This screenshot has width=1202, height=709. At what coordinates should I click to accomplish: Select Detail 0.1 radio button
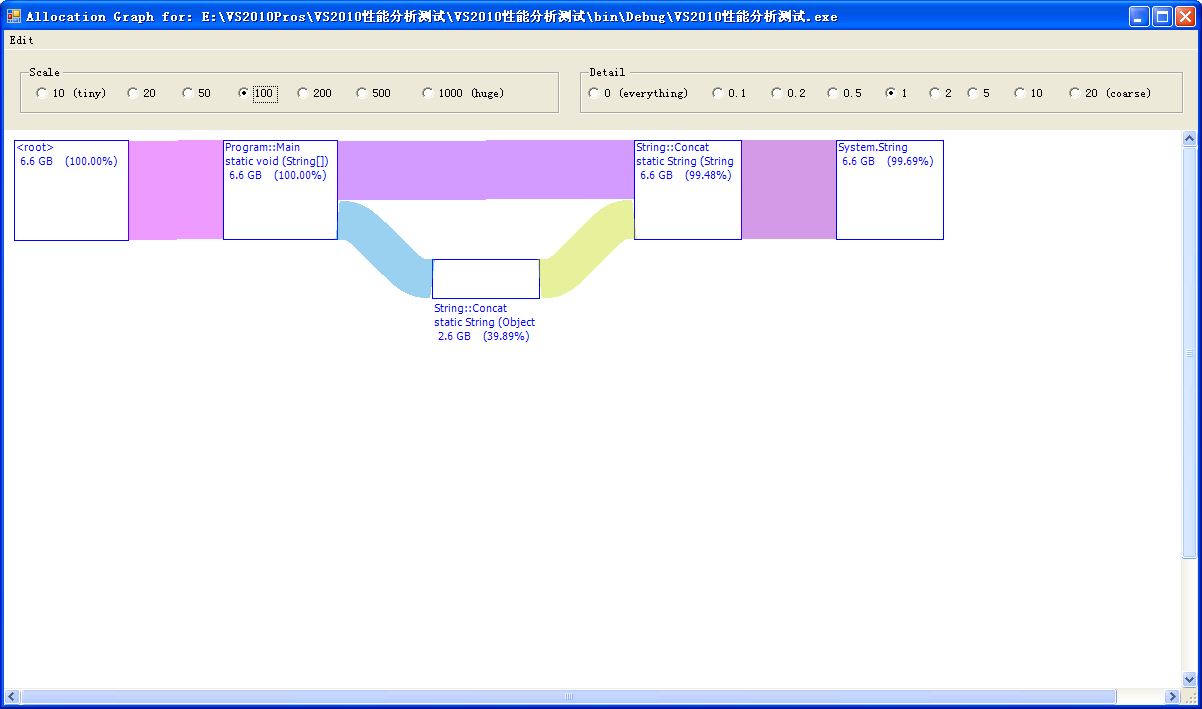[x=729, y=93]
